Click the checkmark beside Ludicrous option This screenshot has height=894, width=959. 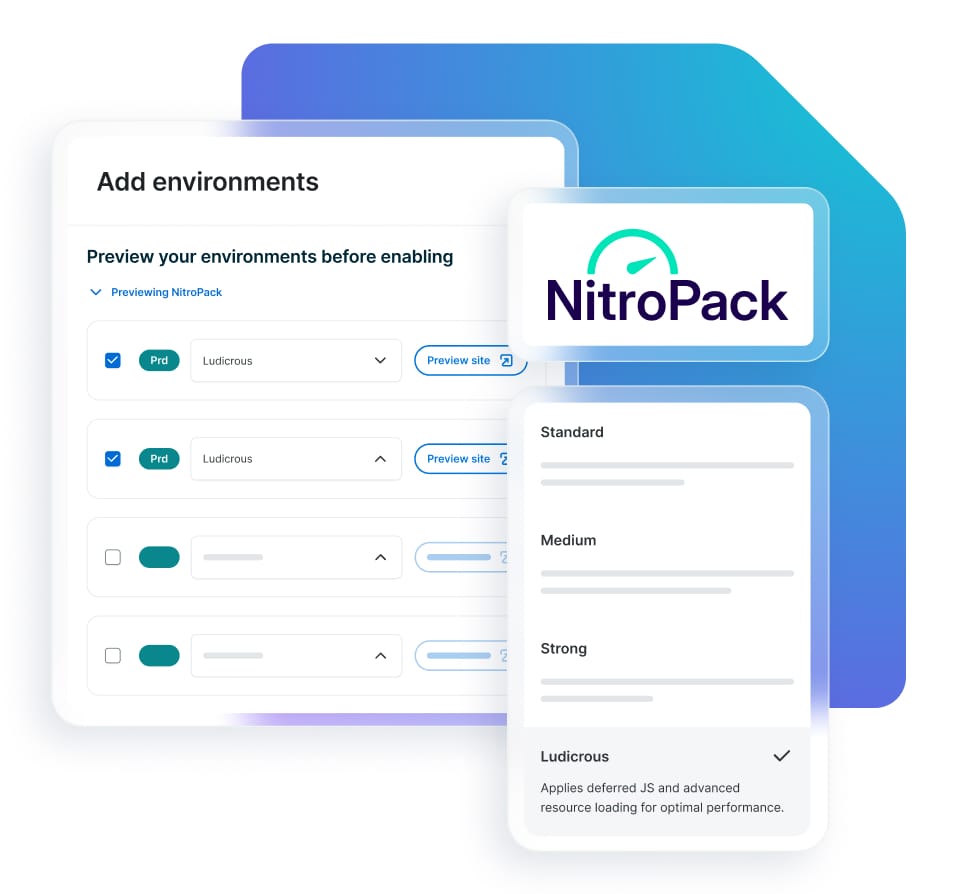coord(782,756)
